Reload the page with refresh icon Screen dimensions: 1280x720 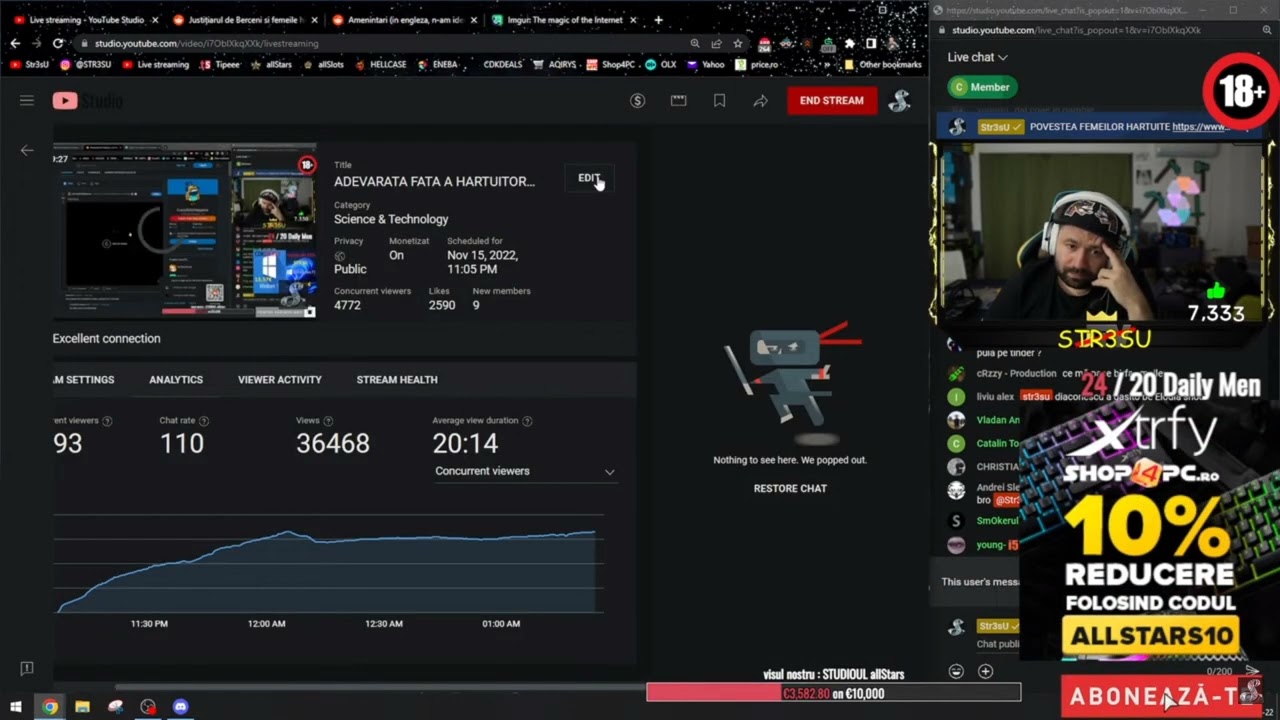pyautogui.click(x=58, y=44)
